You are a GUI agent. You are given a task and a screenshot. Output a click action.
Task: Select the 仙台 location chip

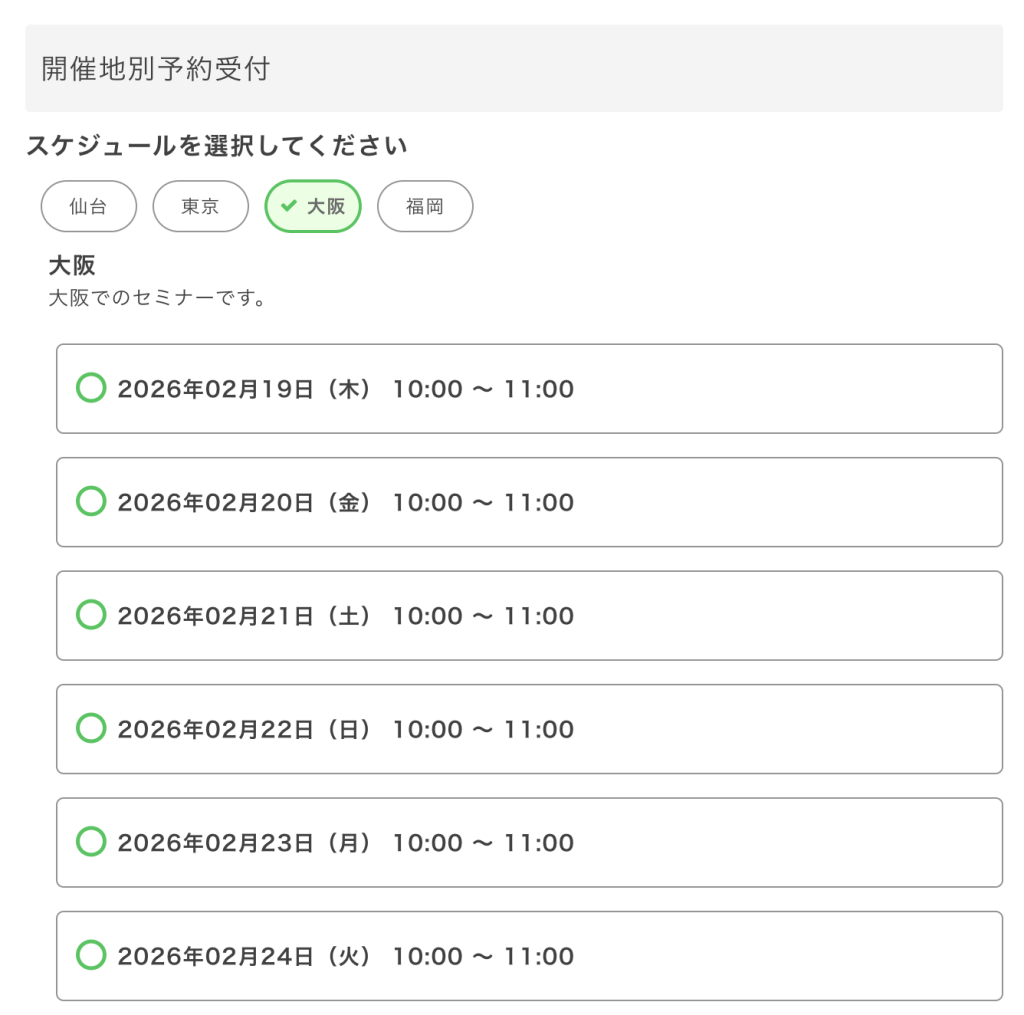(88, 207)
